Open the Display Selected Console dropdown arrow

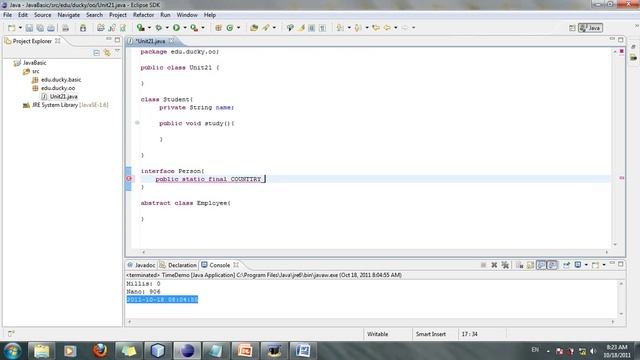pyautogui.click(x=586, y=265)
